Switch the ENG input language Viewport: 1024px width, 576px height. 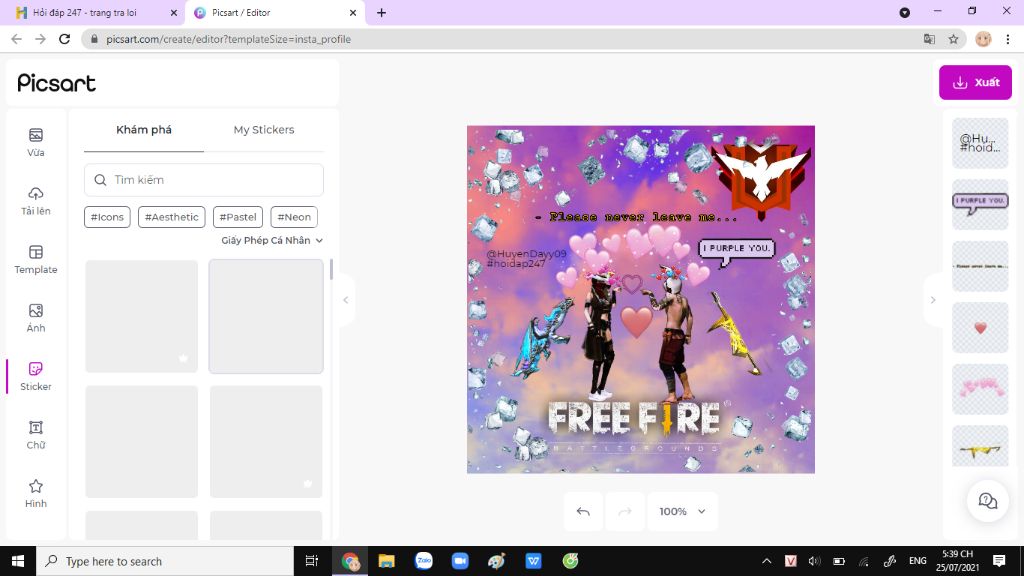[918, 561]
